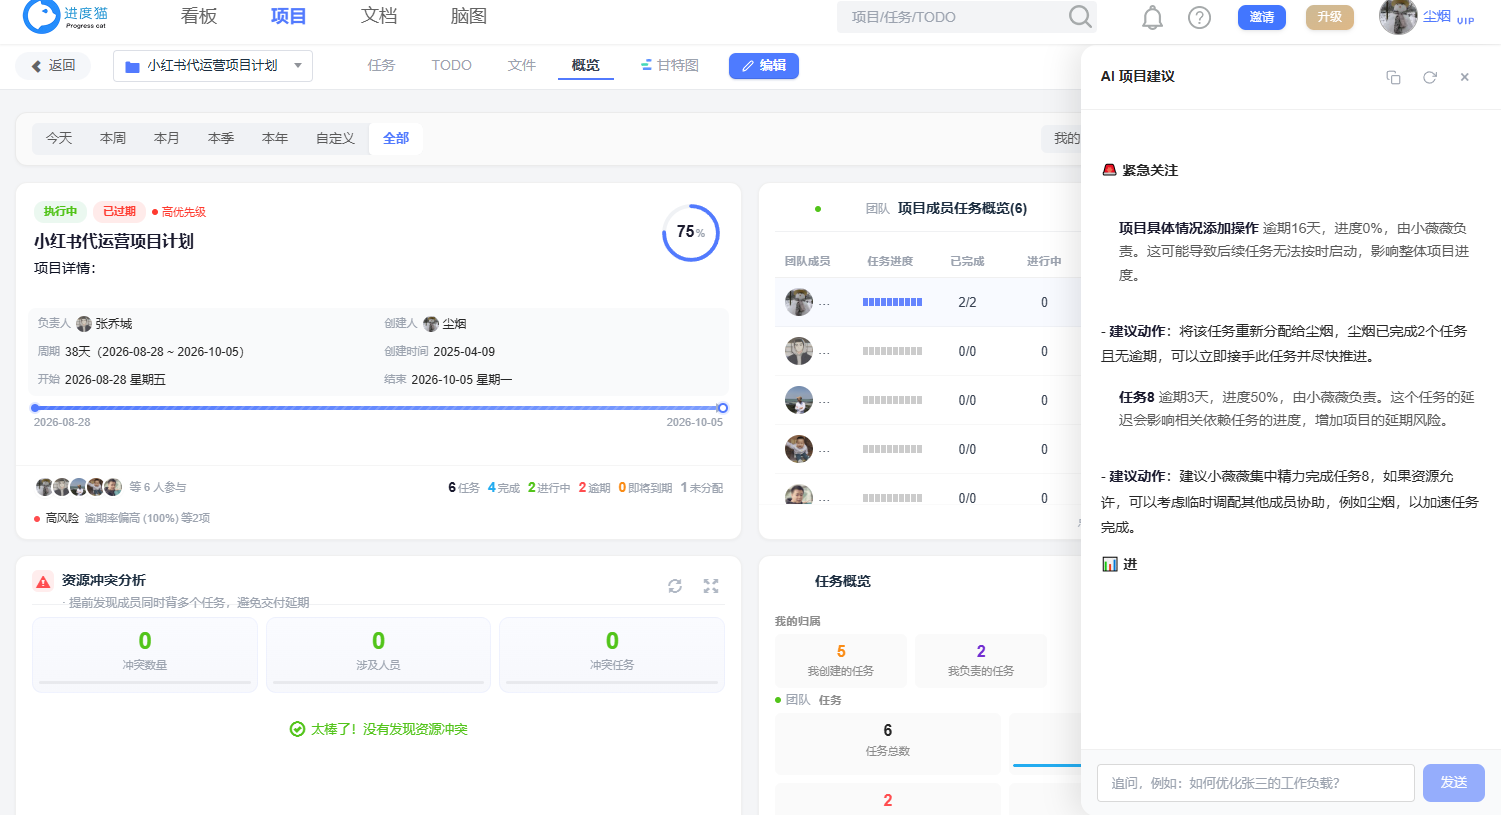Image resolution: width=1503 pixels, height=815 pixels.
Task: Click the 资源冲突分析 warning icon
Action: coord(43,581)
